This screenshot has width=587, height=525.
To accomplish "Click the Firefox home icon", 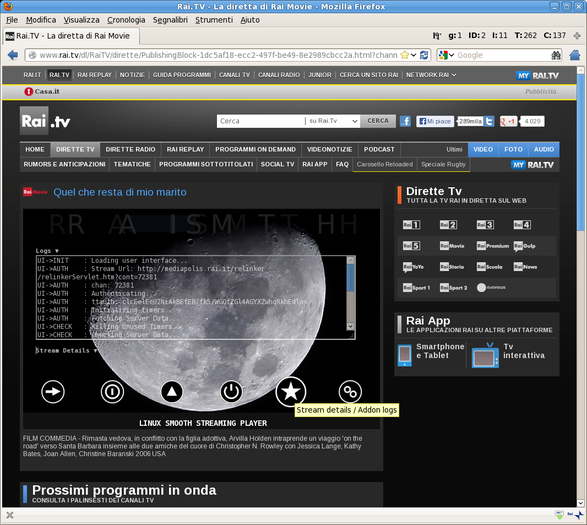I will click(575, 55).
